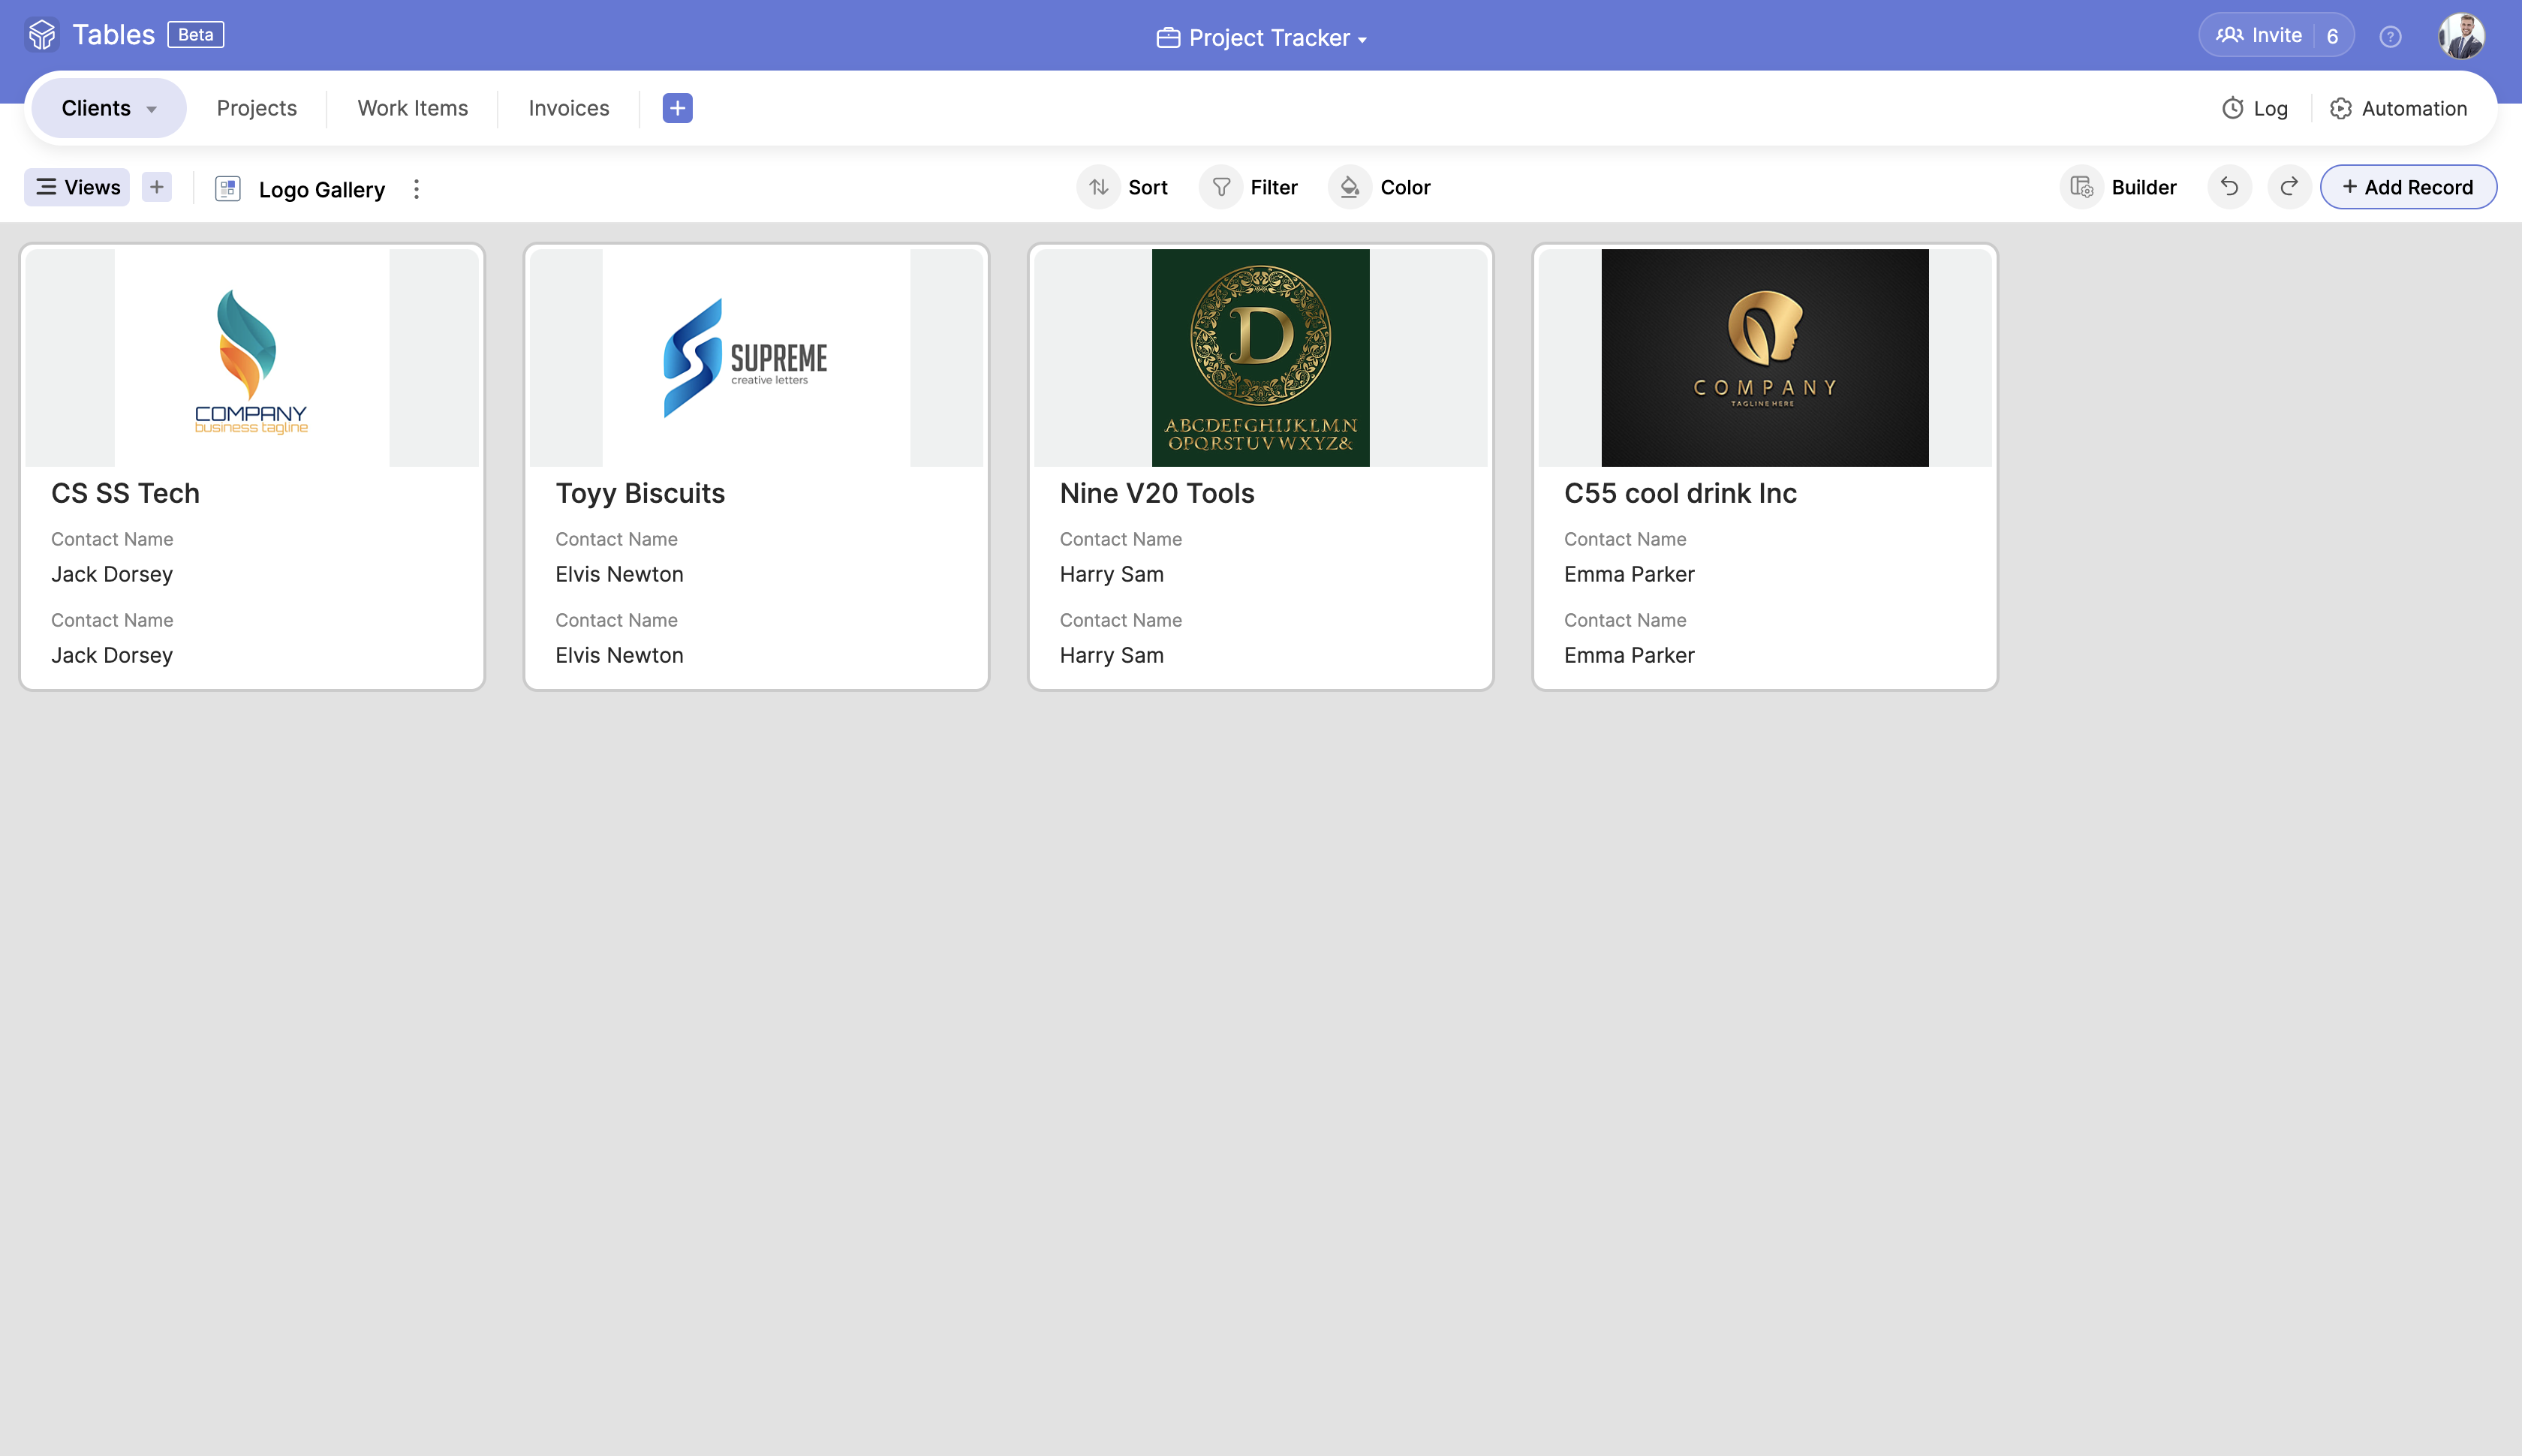
Task: Switch to the Work Items tab
Action: [x=413, y=108]
